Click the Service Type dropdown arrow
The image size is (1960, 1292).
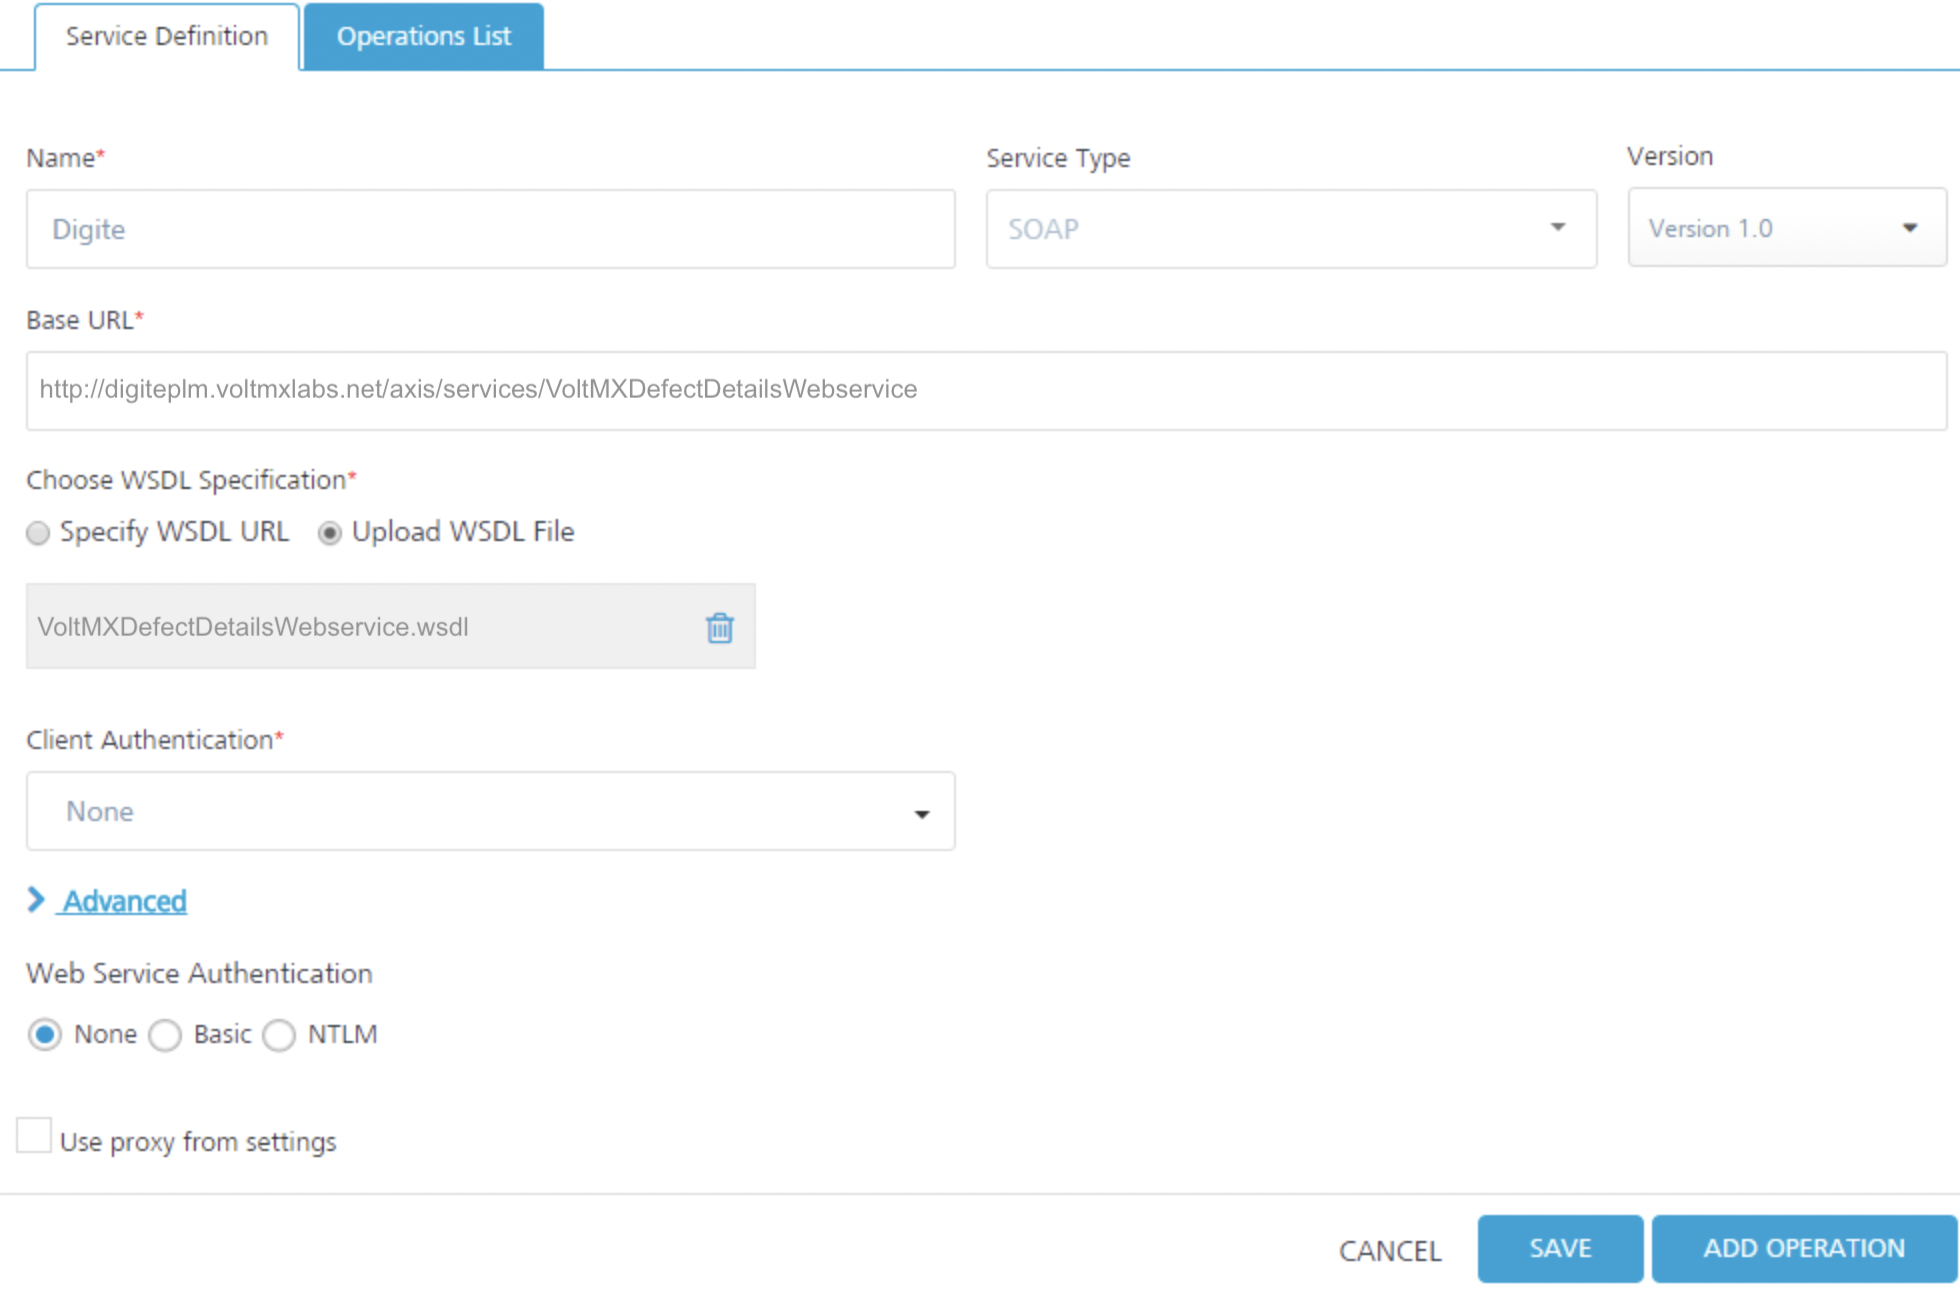(x=1557, y=228)
